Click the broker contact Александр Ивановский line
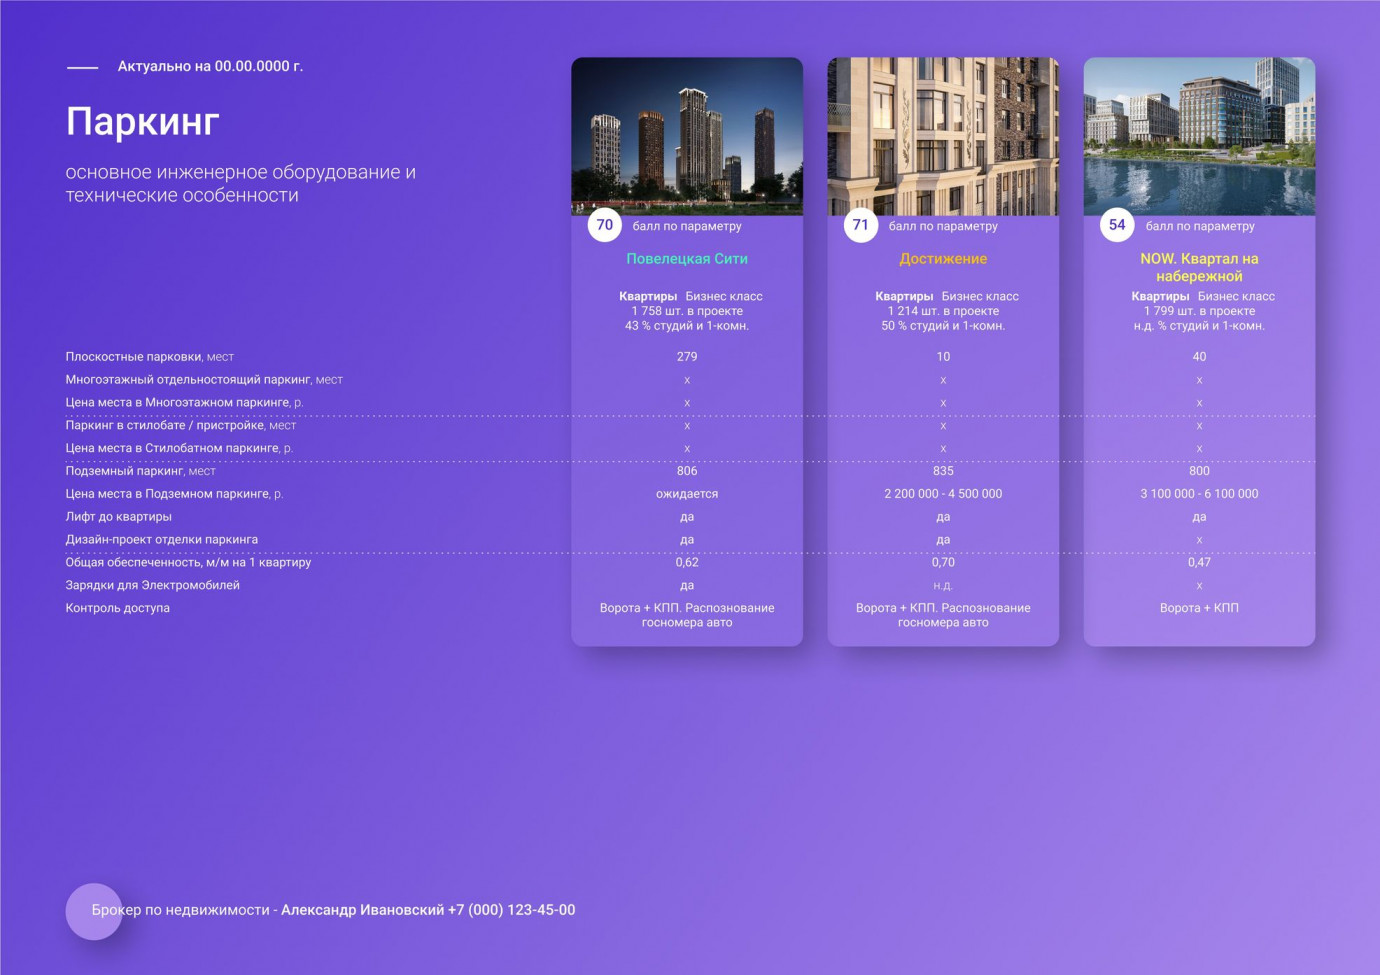 click(333, 910)
